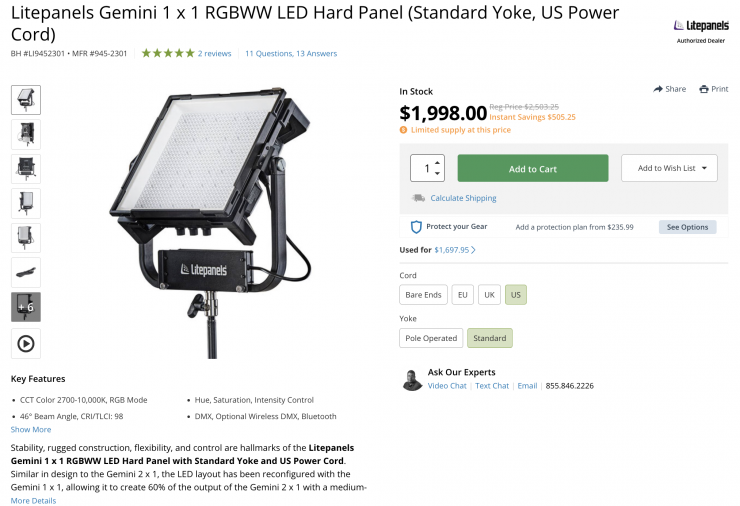The width and height of the screenshot is (740, 506).
Task: Click the Protect your Gear shield icon
Action: point(417,227)
